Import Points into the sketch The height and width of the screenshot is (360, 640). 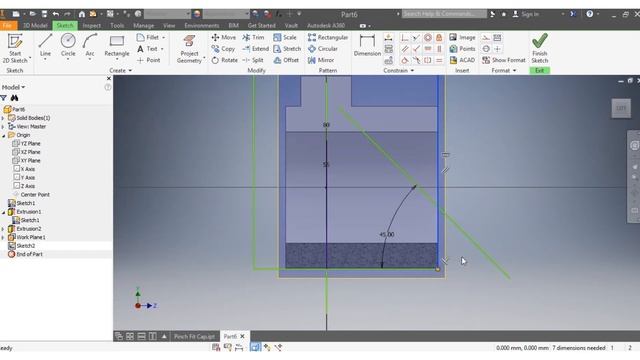[462, 49]
